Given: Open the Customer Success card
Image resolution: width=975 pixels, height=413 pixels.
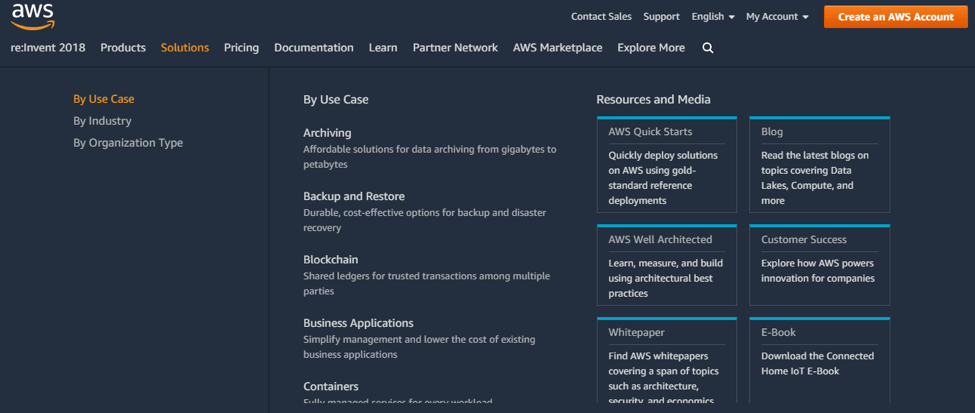Looking at the screenshot, I should pyautogui.click(x=820, y=265).
